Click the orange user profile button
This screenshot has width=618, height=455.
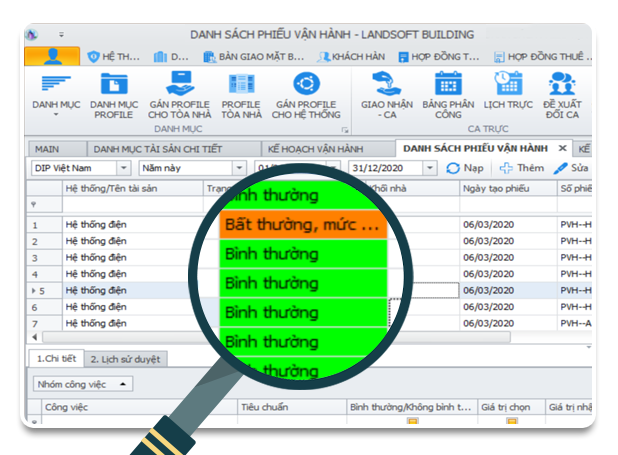(52, 56)
